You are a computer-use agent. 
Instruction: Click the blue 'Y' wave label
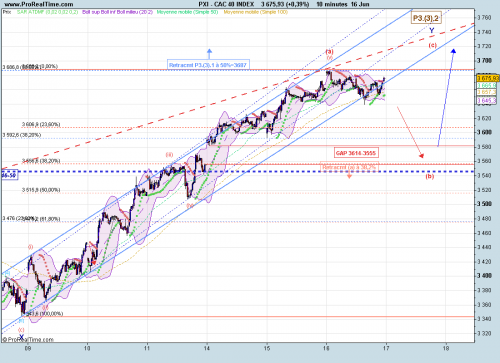(432, 31)
